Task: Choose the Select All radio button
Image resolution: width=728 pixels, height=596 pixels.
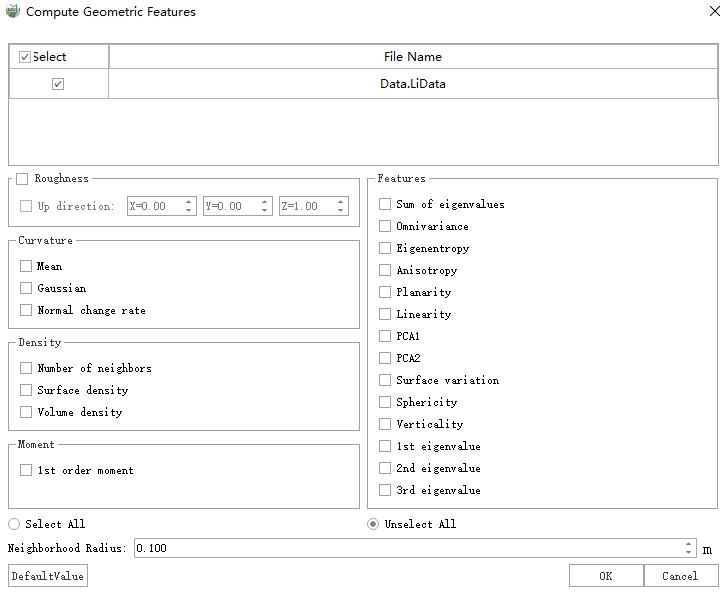Action: point(14,524)
